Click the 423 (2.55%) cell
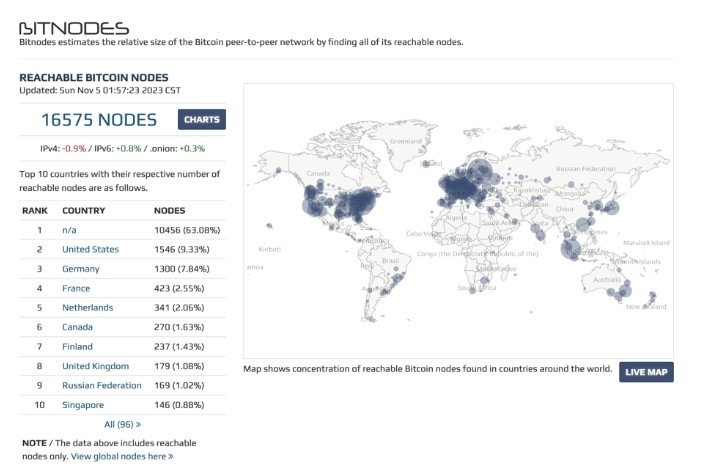Image resolution: width=705 pixels, height=470 pixels. point(179,288)
